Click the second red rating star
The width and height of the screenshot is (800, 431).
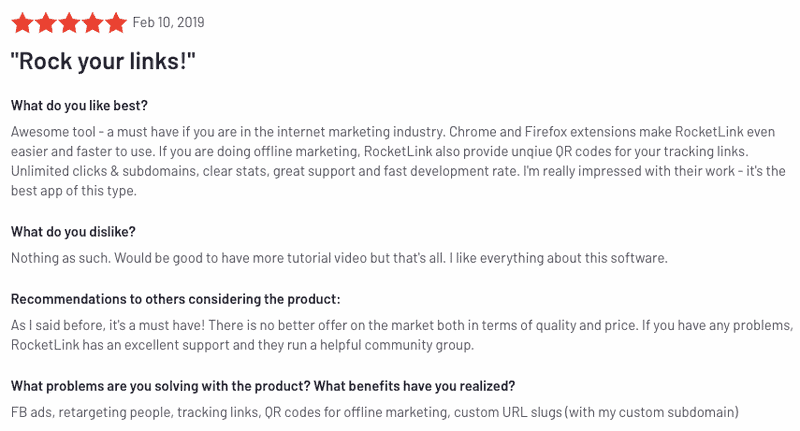pos(45,23)
